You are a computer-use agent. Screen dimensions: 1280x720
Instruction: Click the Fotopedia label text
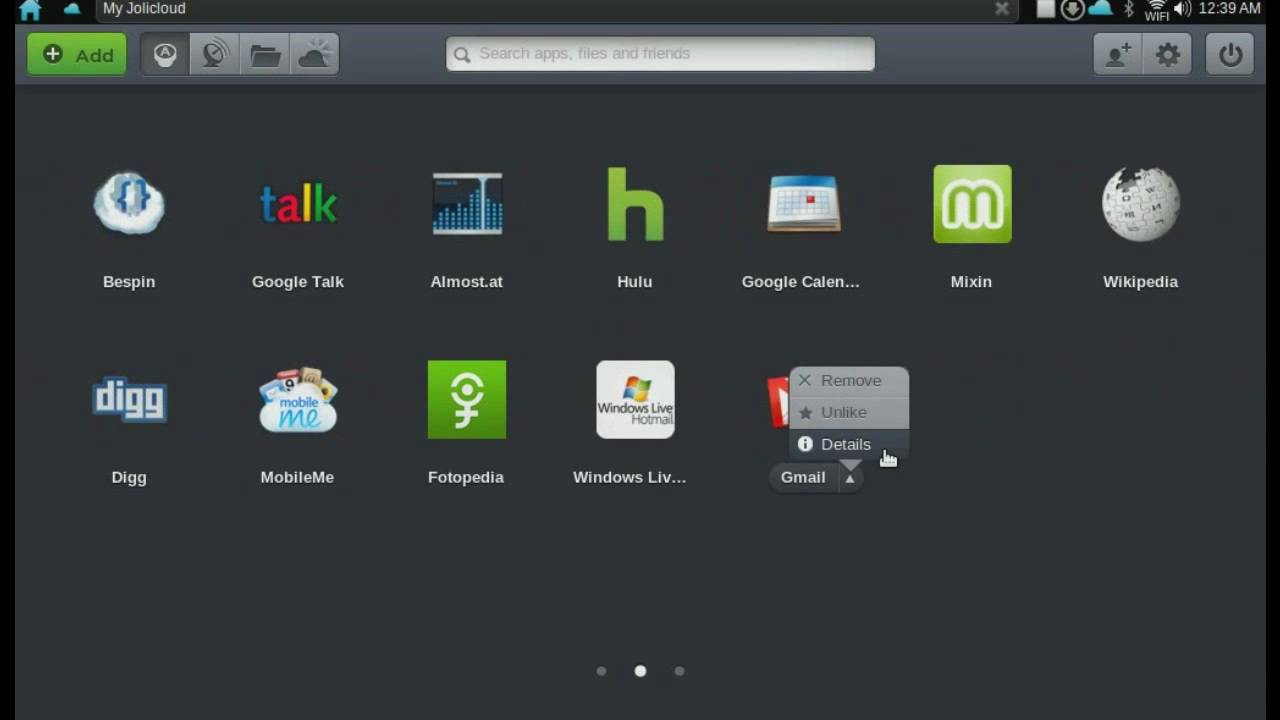pyautogui.click(x=466, y=478)
